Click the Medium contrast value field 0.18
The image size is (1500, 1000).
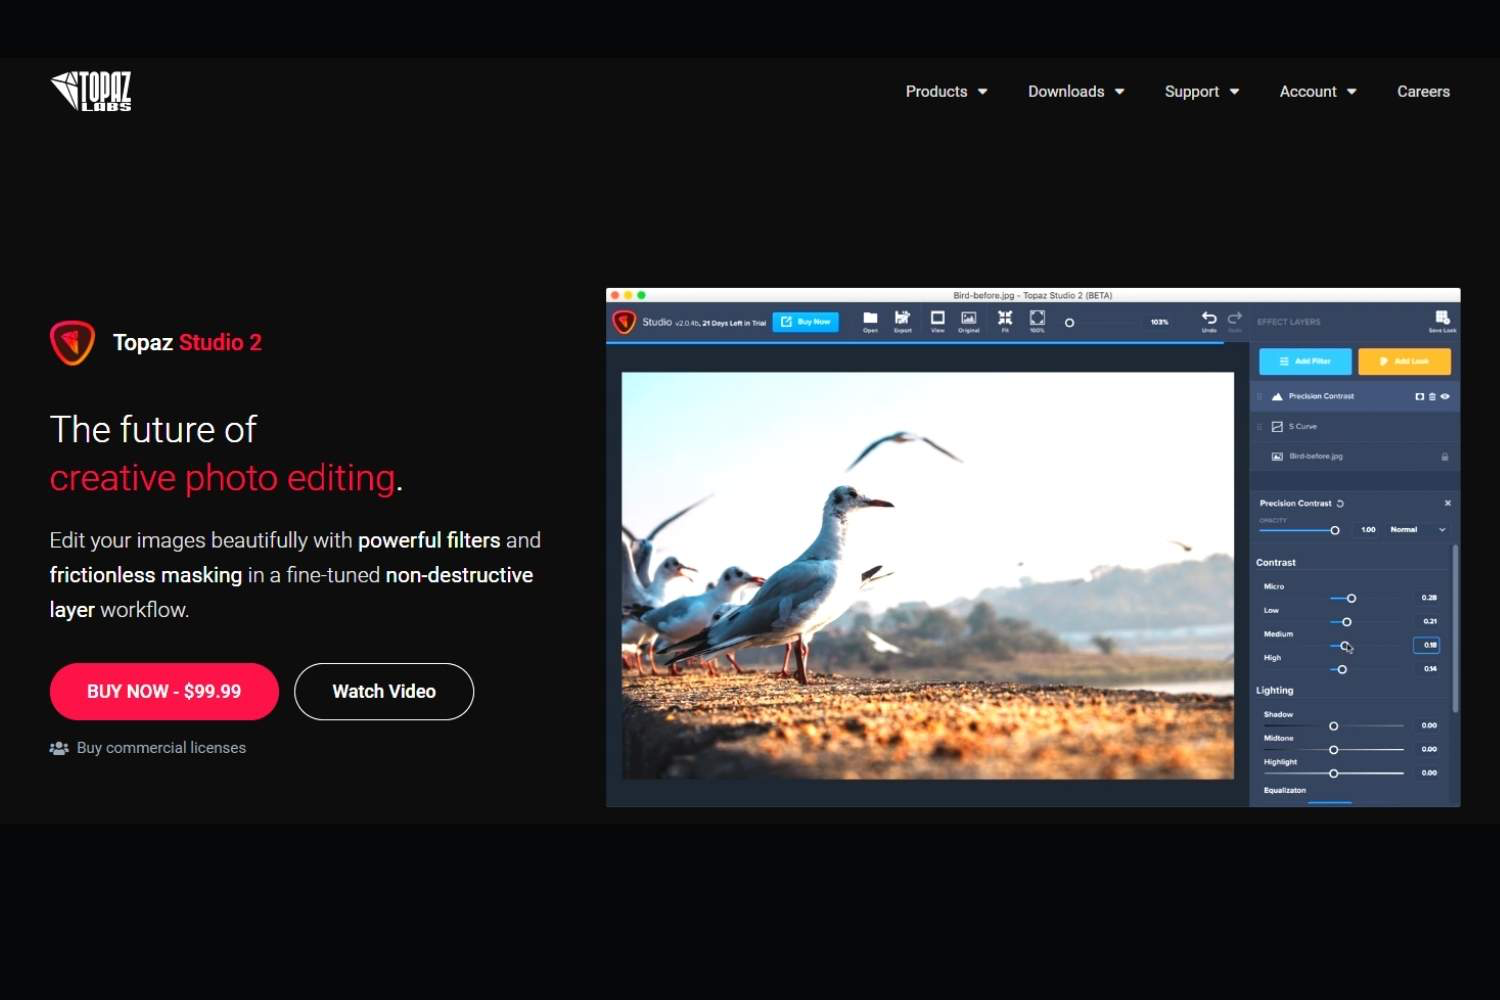tap(1427, 645)
